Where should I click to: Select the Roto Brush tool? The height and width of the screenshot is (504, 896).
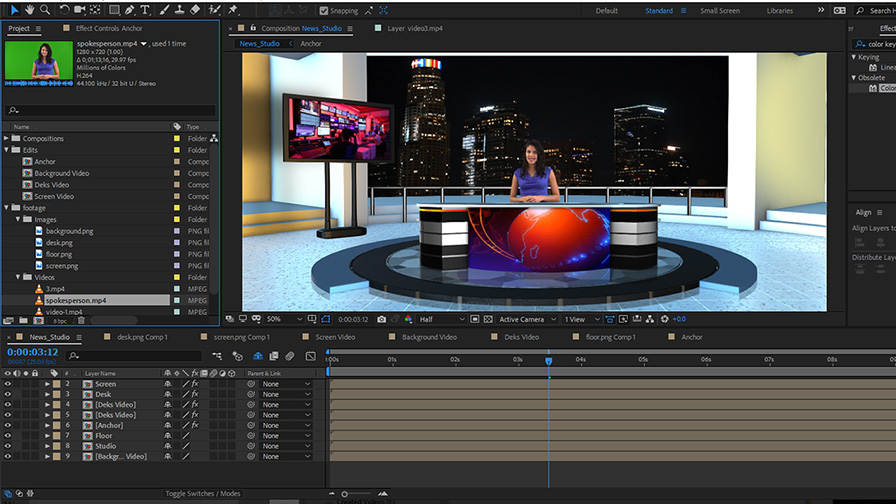pyautogui.click(x=214, y=10)
